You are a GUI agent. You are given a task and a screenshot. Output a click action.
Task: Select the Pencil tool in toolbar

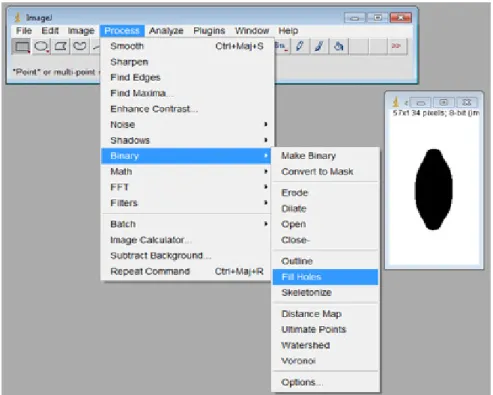click(x=300, y=46)
